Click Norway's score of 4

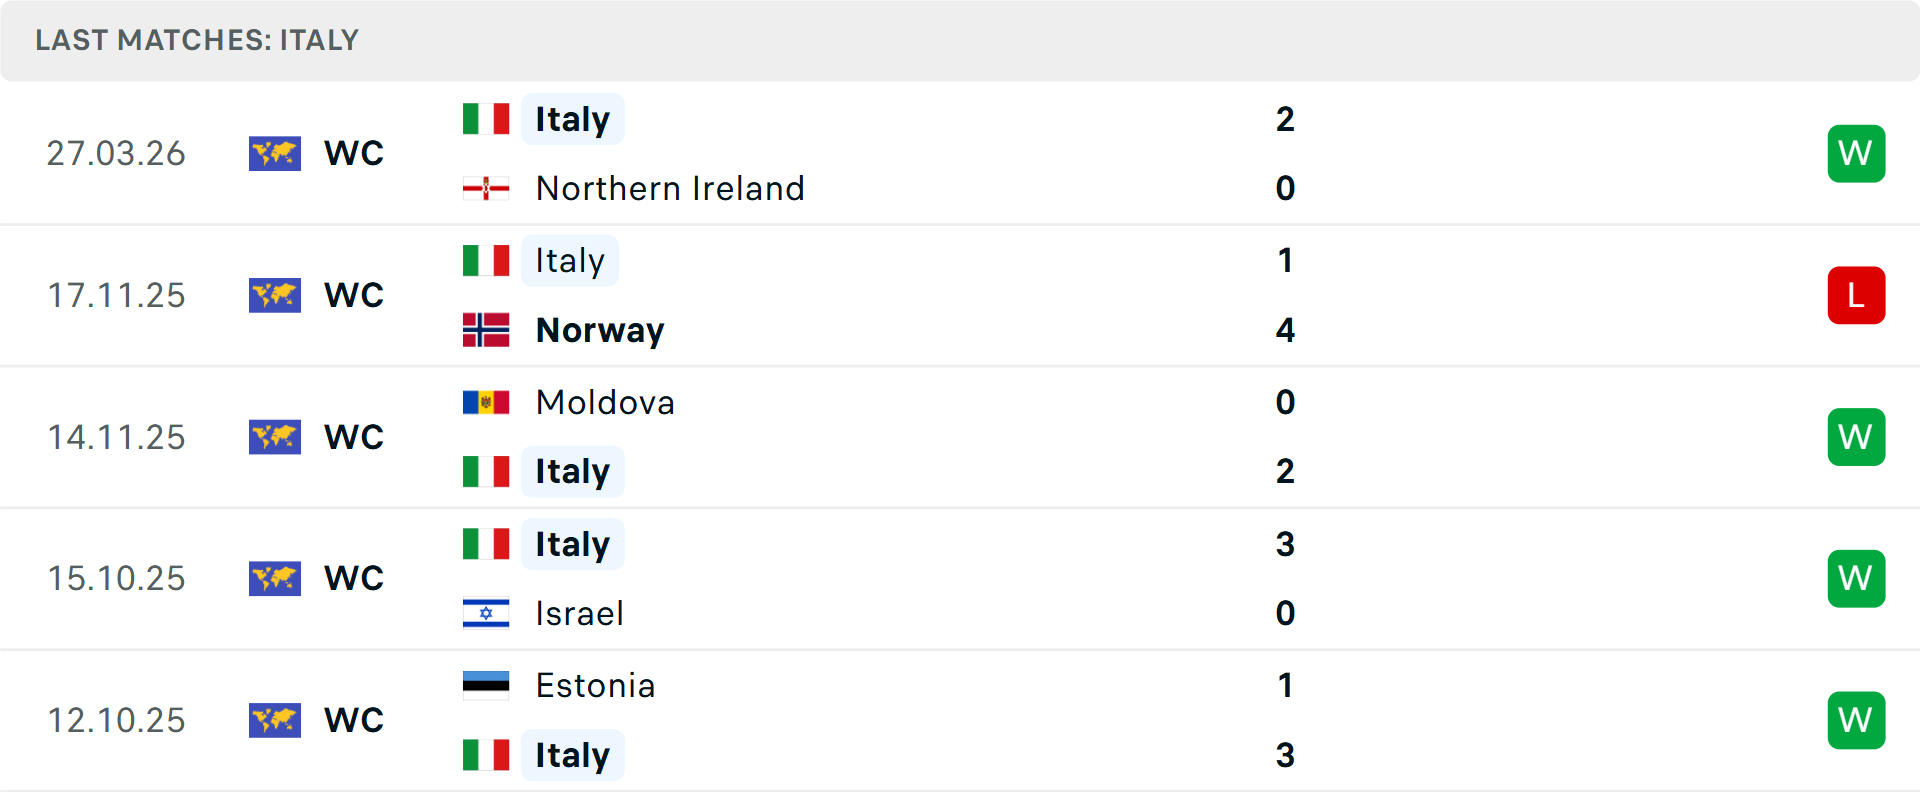(1285, 330)
